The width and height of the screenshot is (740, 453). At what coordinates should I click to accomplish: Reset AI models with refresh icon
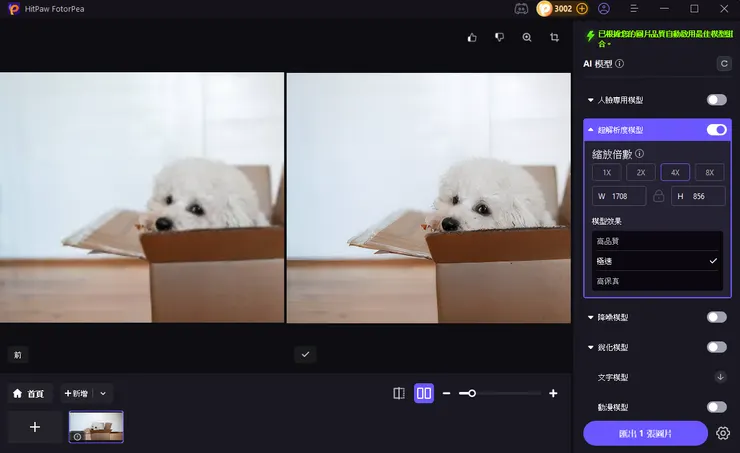point(724,63)
